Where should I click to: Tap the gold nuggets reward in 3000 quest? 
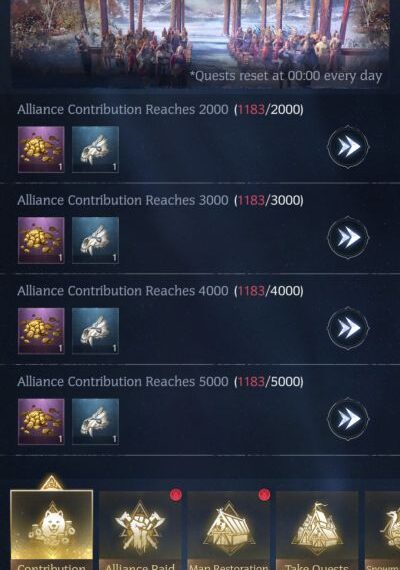coord(41,240)
